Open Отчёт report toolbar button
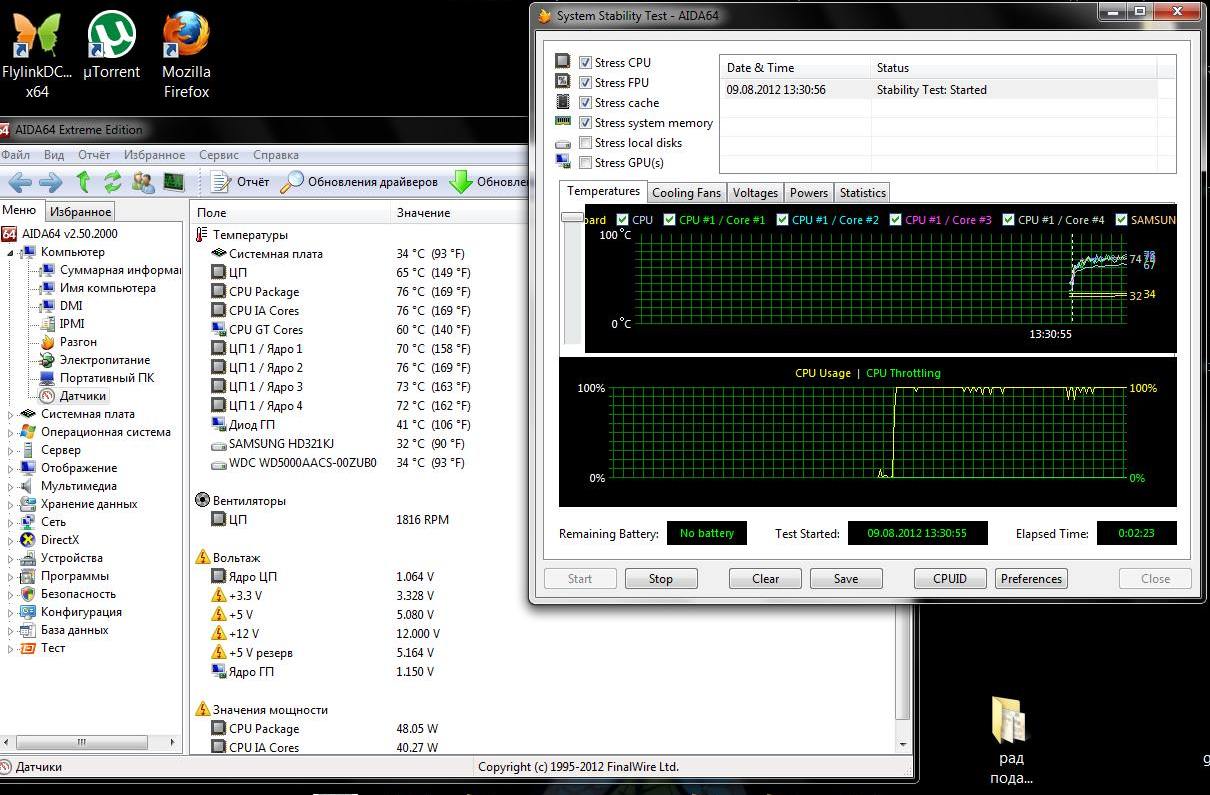This screenshot has width=1210, height=795. pyautogui.click(x=241, y=182)
